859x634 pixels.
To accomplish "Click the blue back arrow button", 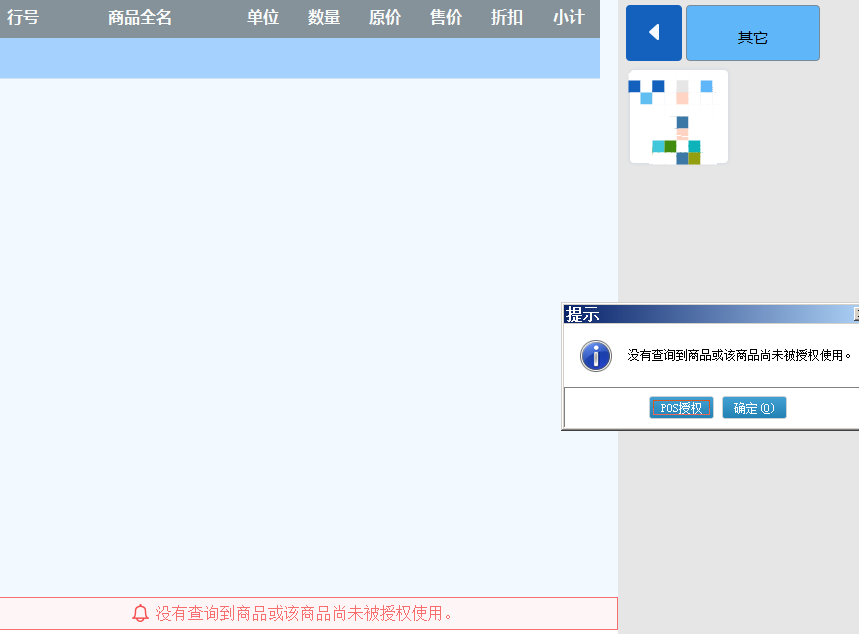I will [x=653, y=33].
